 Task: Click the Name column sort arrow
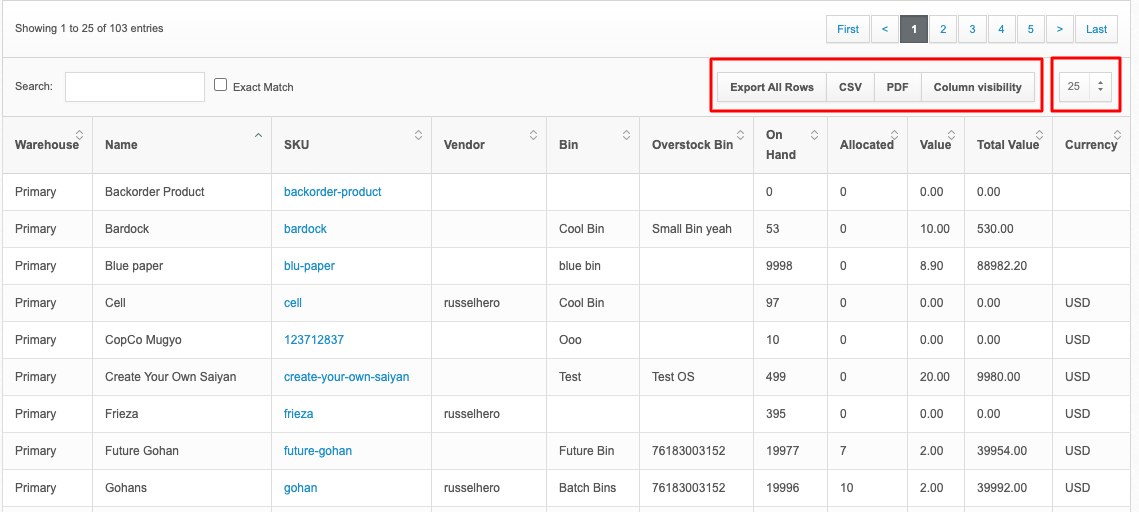tap(258, 135)
